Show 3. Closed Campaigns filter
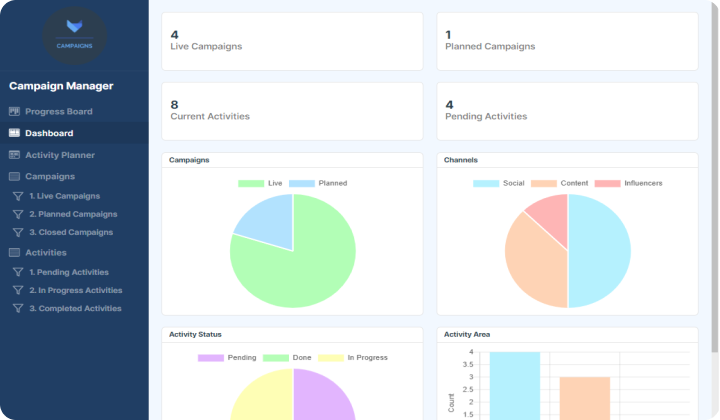Screen dimensions: 720x420 [x=71, y=232]
